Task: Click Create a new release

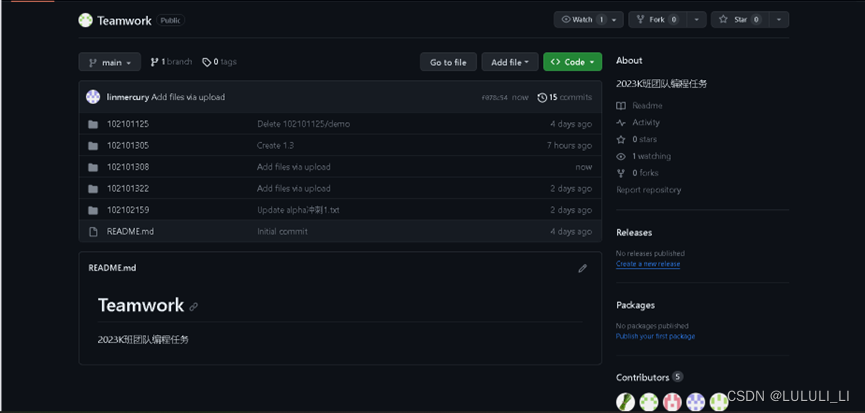Action: (648, 264)
